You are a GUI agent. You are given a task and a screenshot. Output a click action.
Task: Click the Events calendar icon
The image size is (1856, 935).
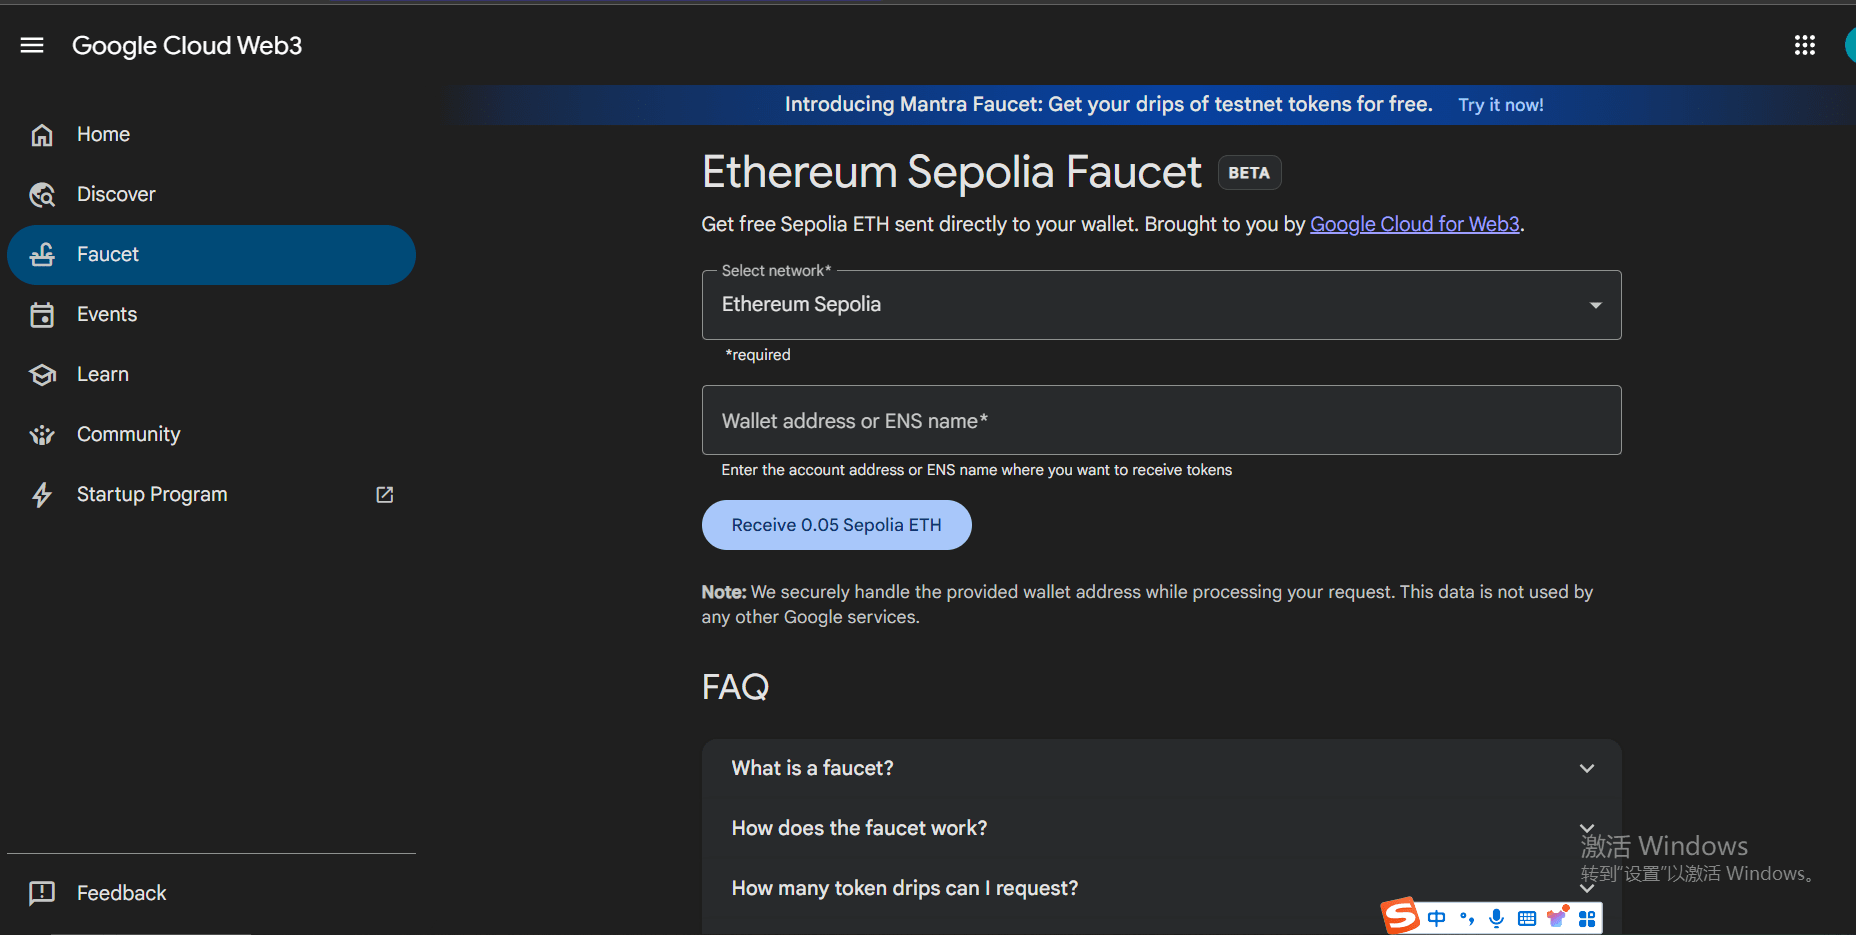tap(42, 315)
